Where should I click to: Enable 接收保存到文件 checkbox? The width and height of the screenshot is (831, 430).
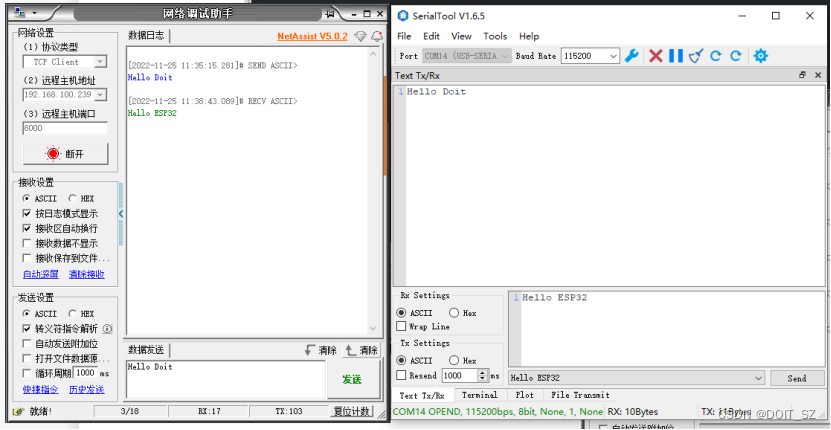(26, 258)
